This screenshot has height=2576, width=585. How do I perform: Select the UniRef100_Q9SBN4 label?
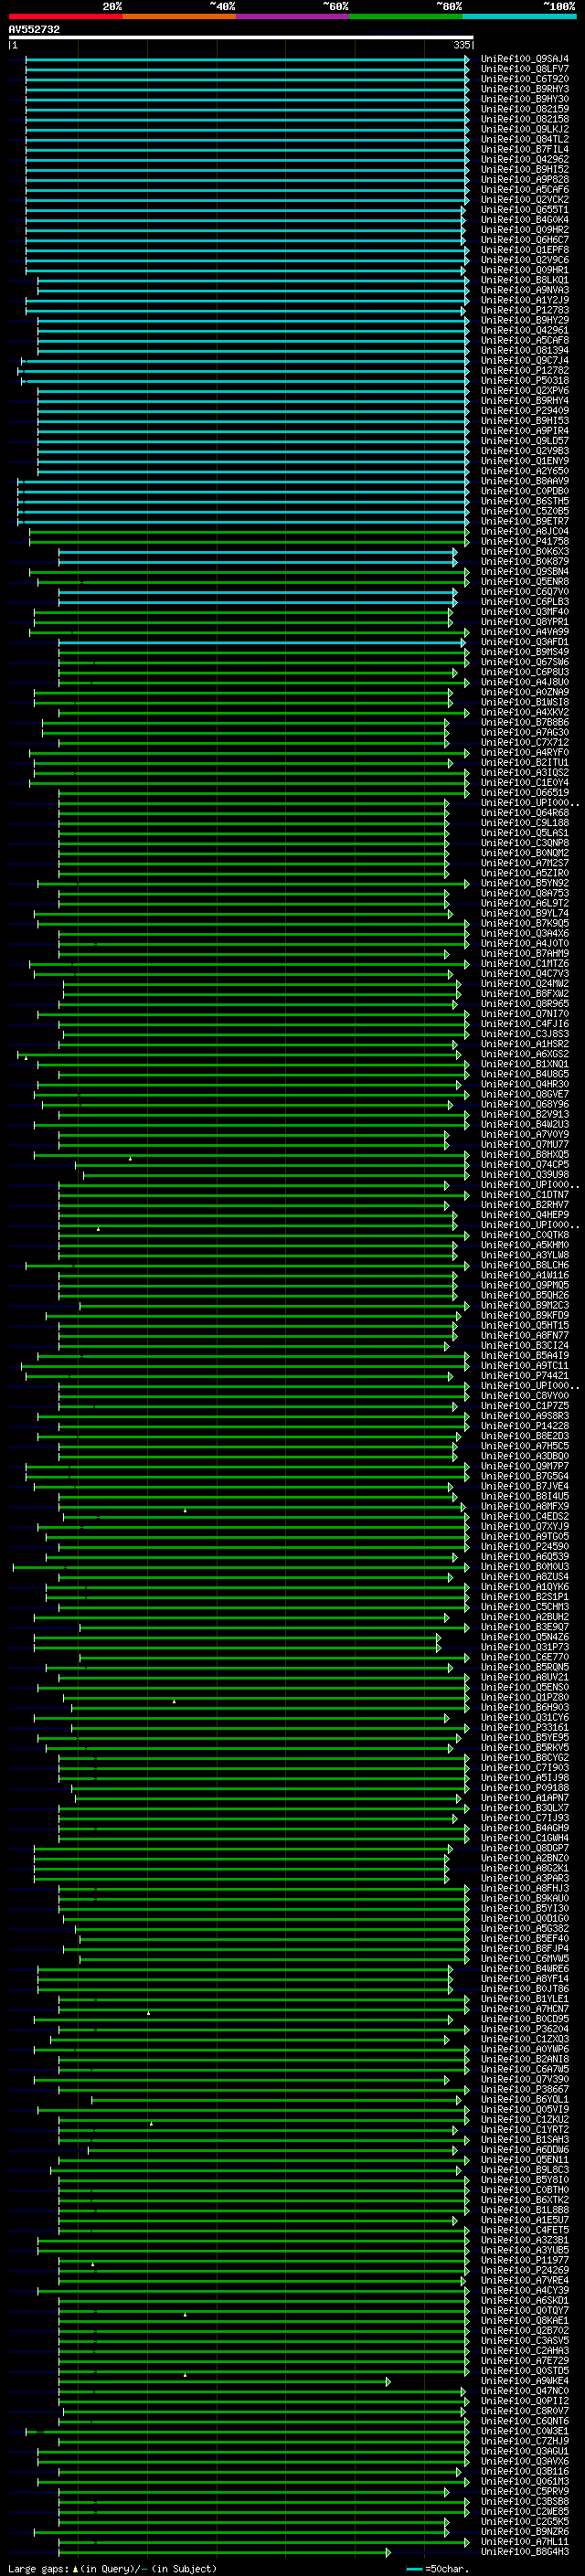coord(525,572)
